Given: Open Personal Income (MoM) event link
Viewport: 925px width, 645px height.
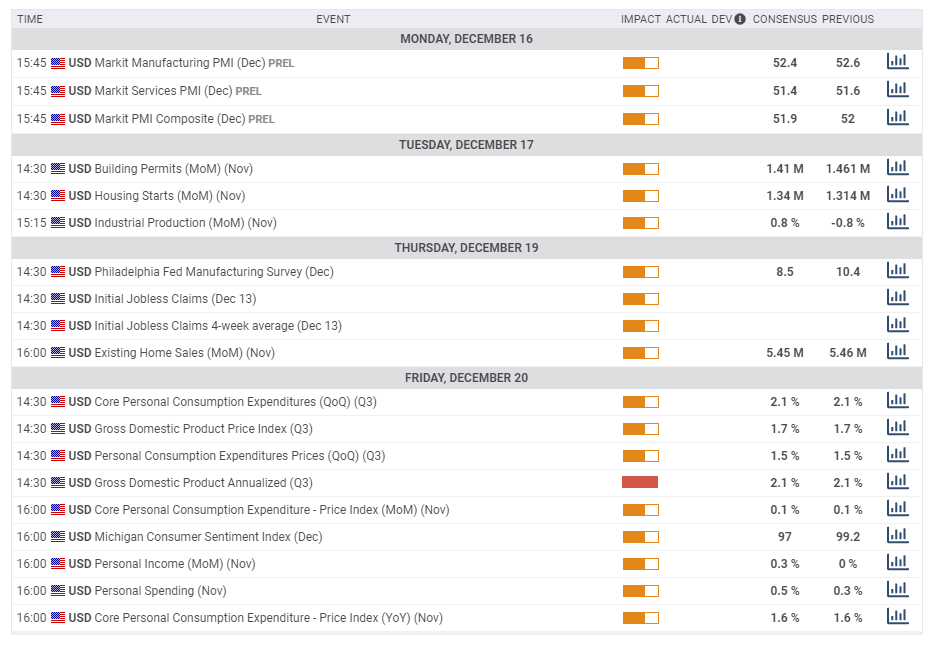Looking at the screenshot, I should click(x=174, y=564).
